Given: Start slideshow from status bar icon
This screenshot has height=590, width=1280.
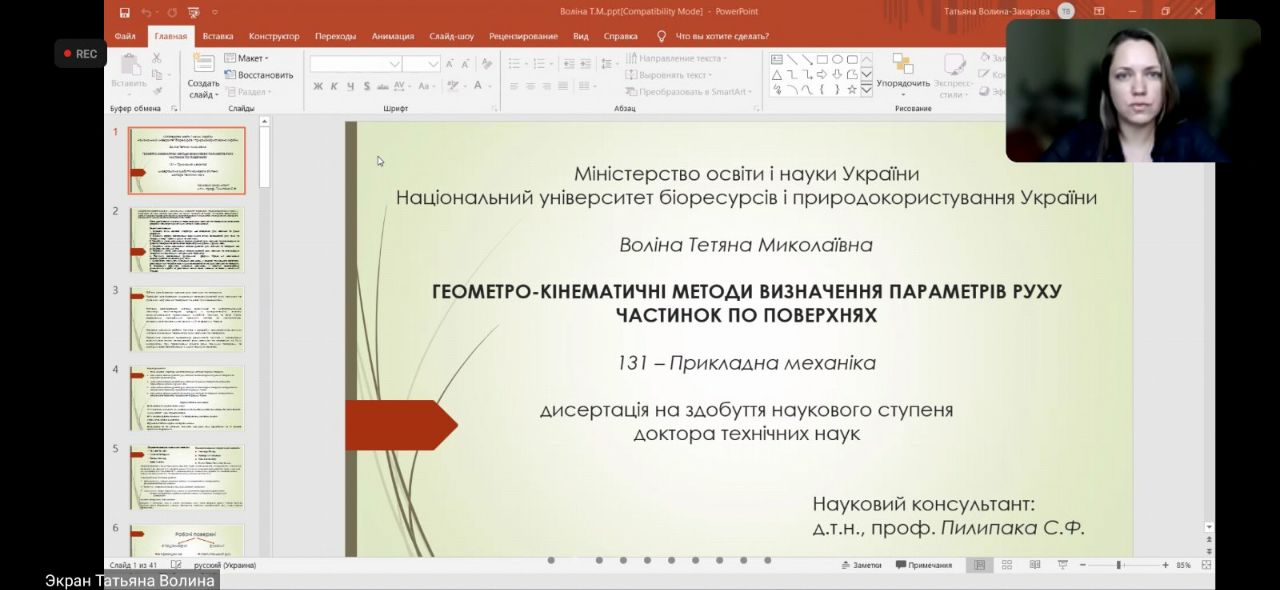Looking at the screenshot, I should tap(1063, 565).
